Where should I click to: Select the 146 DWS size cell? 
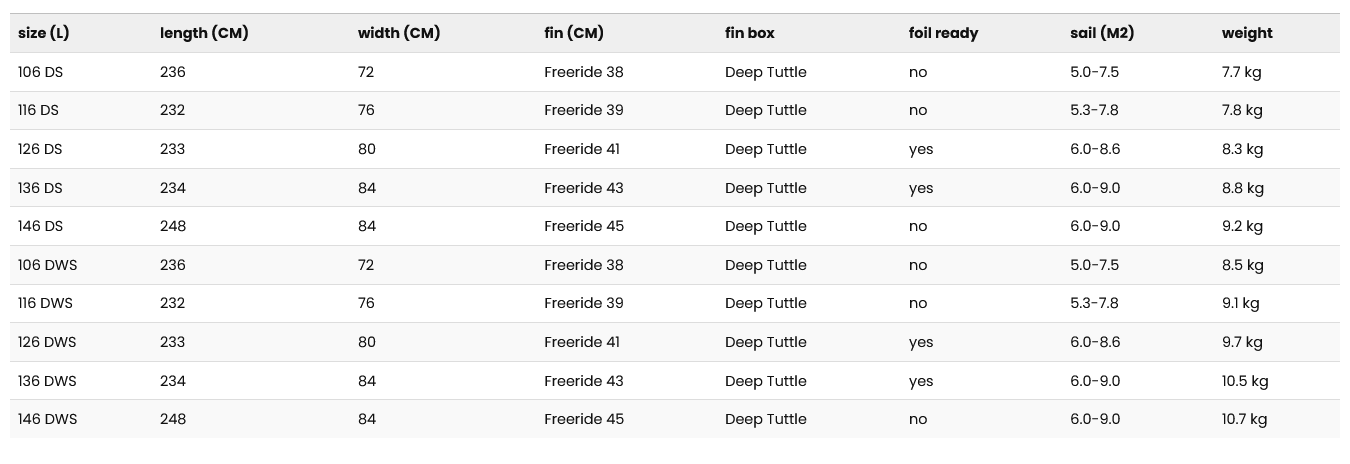pos(47,419)
